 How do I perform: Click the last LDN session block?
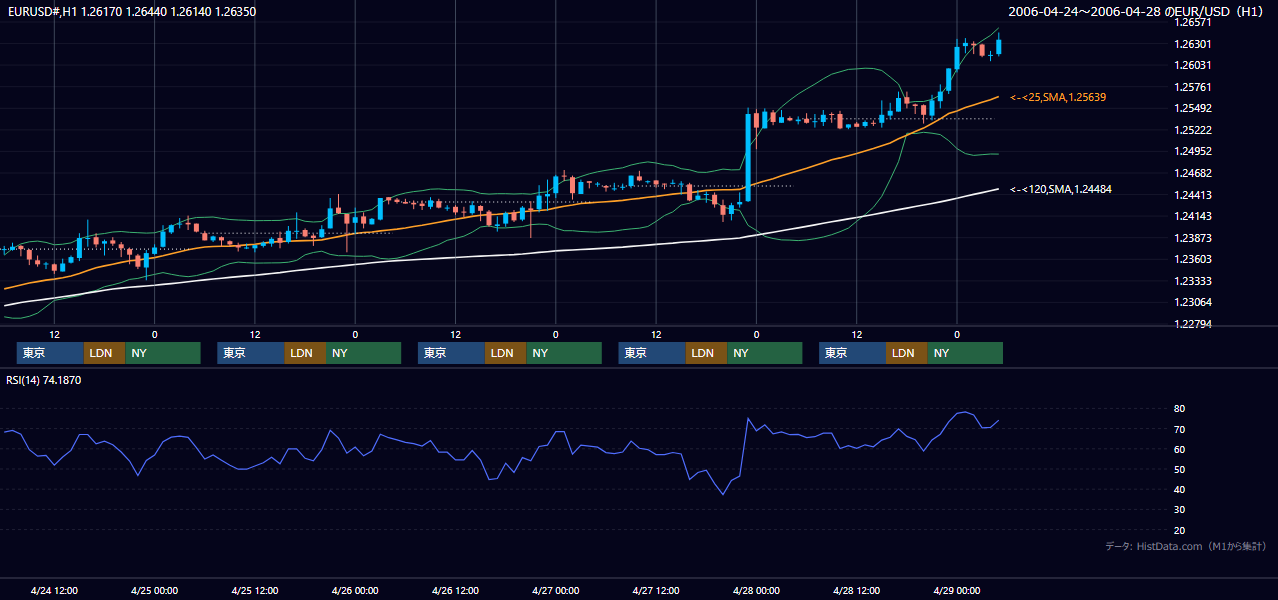tap(906, 353)
